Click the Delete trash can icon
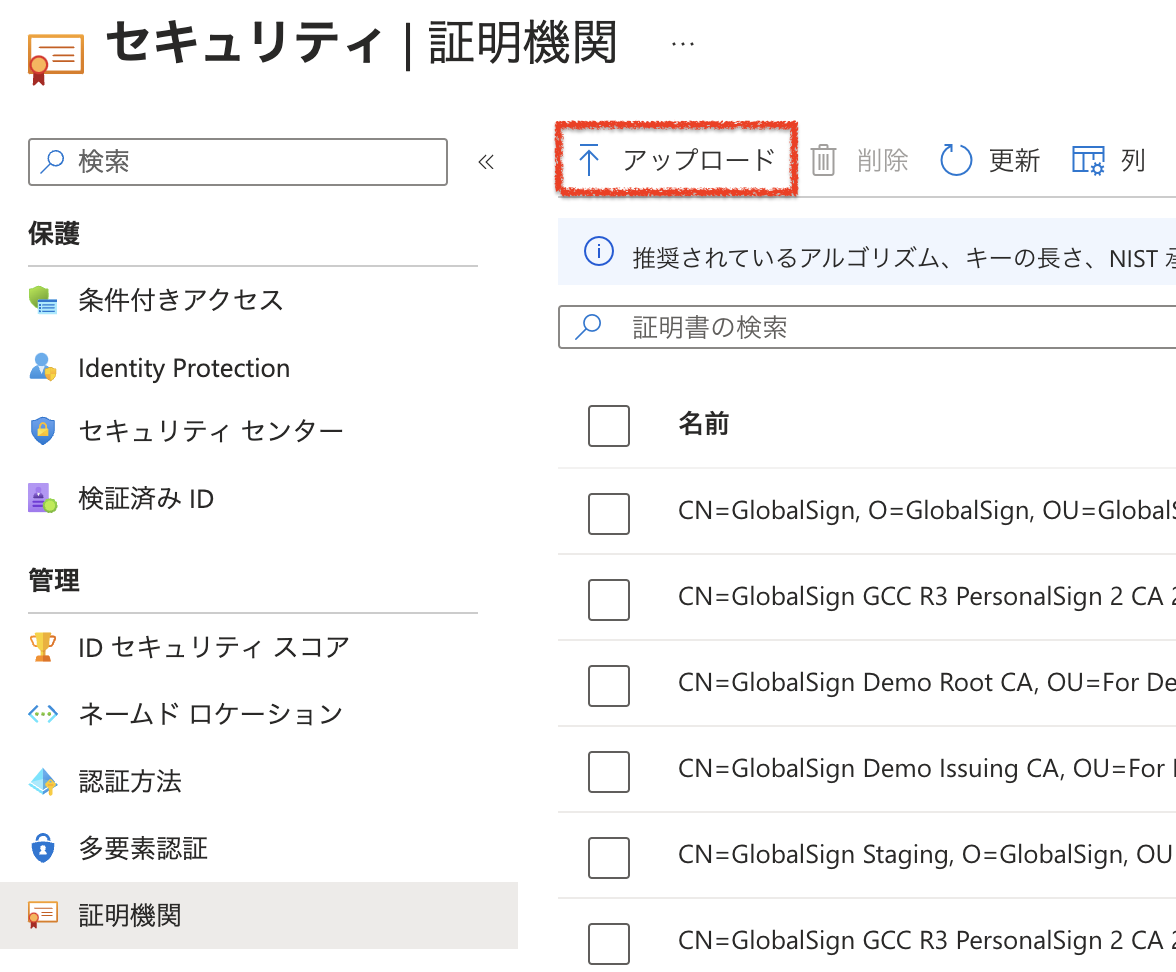This screenshot has height=972, width=1176. coord(823,160)
